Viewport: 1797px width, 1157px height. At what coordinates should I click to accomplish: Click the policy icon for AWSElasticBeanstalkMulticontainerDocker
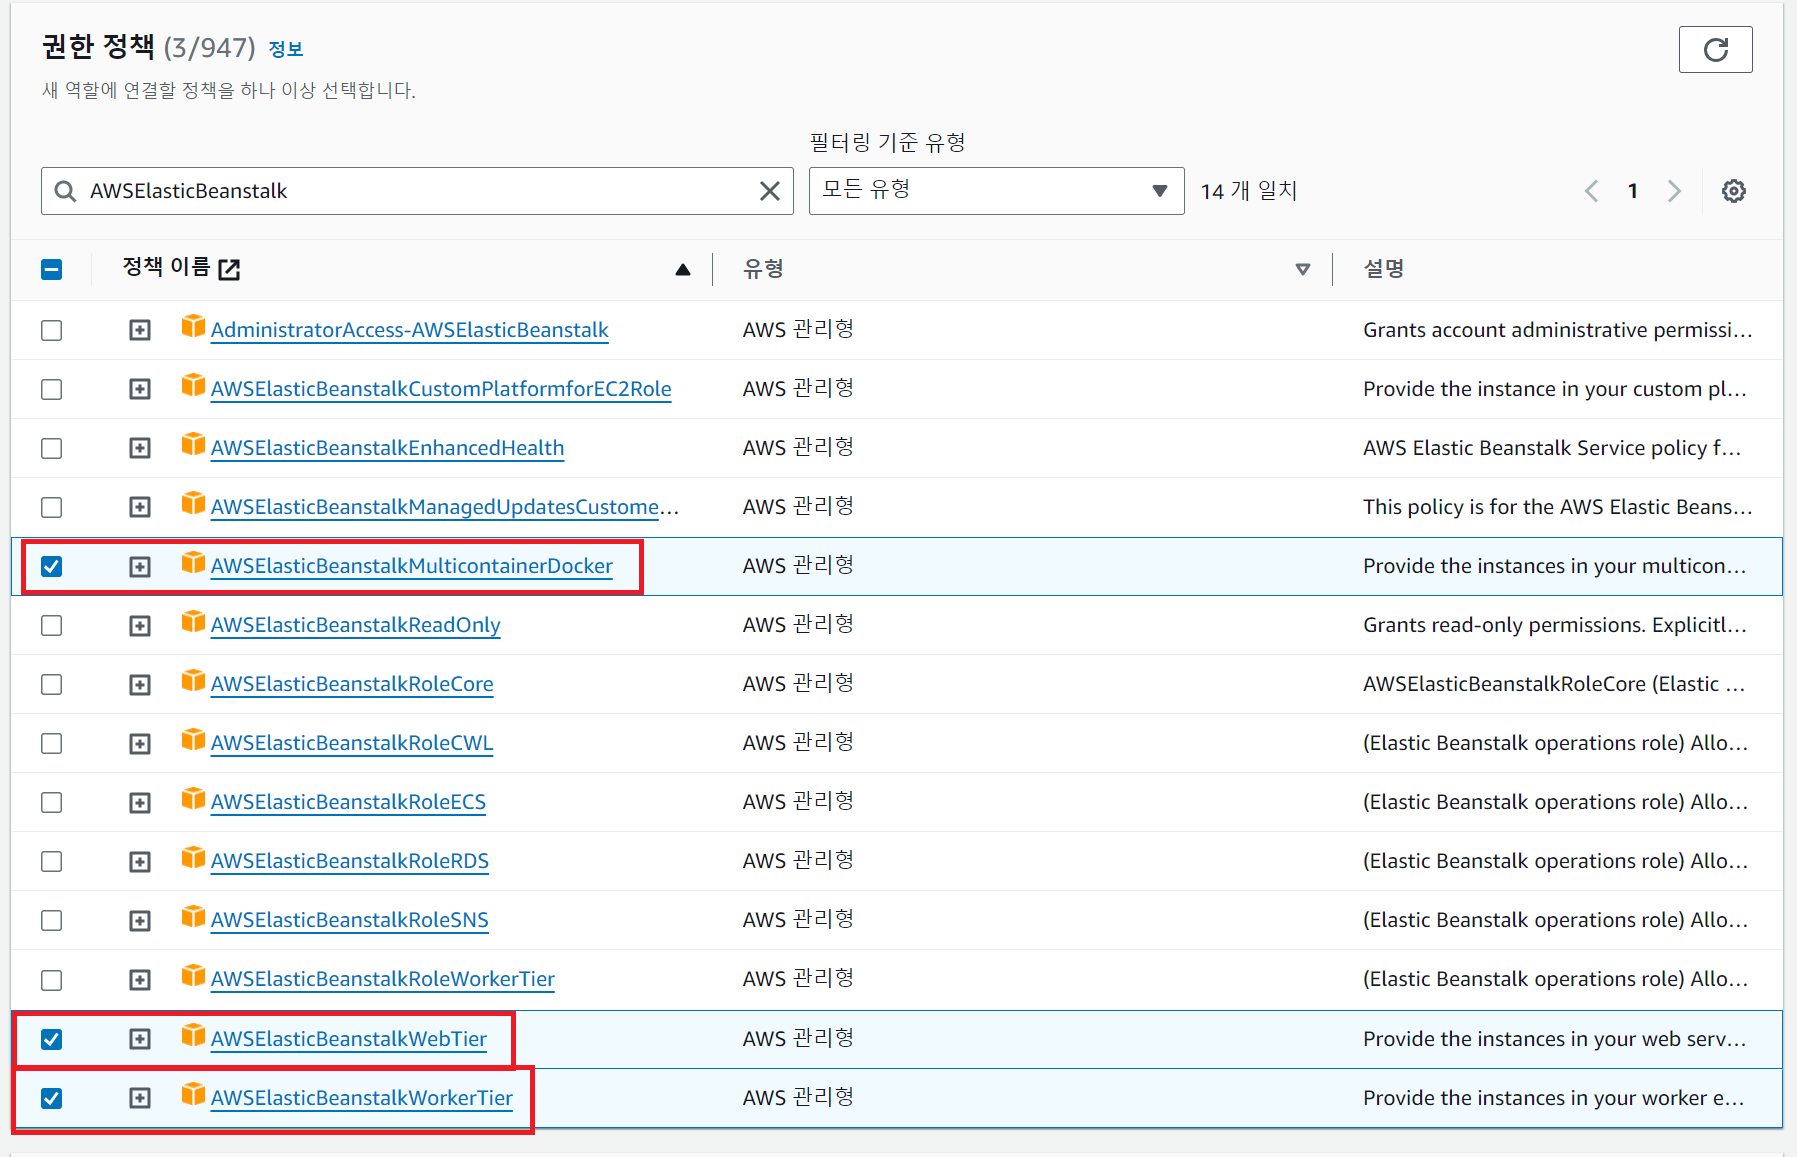click(193, 564)
